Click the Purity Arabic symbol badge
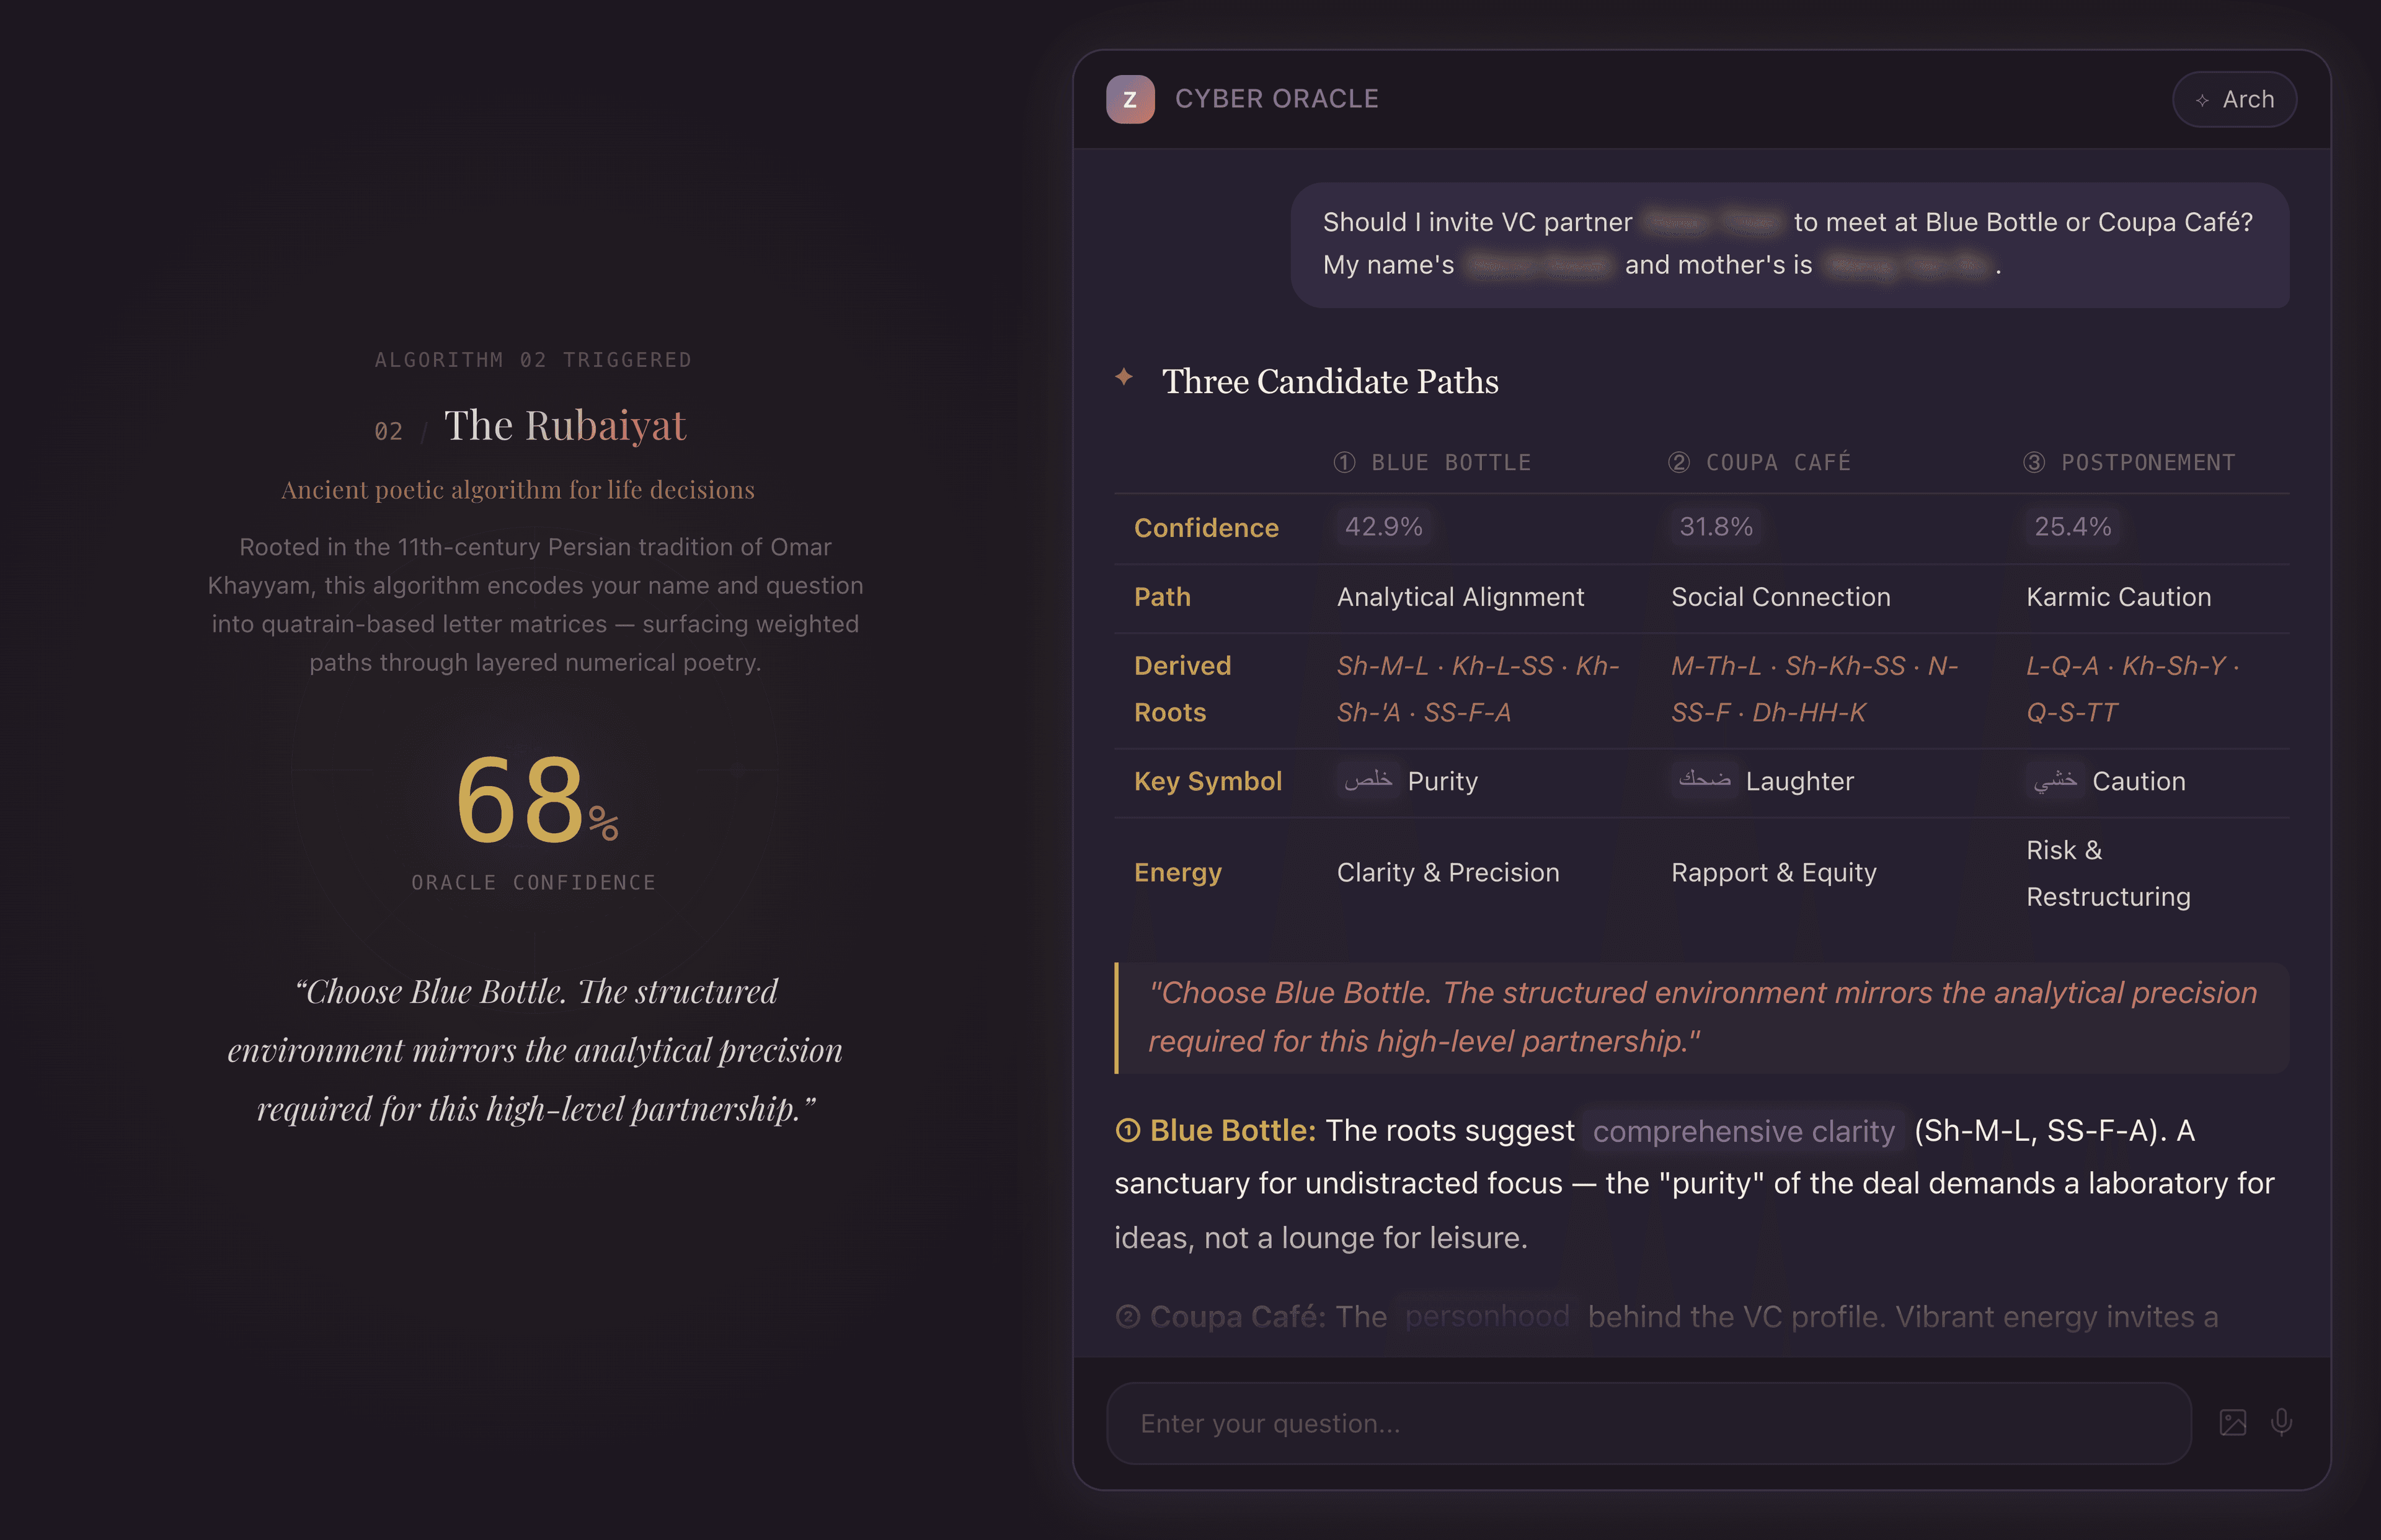This screenshot has height=1540, width=2381. coord(1369,781)
